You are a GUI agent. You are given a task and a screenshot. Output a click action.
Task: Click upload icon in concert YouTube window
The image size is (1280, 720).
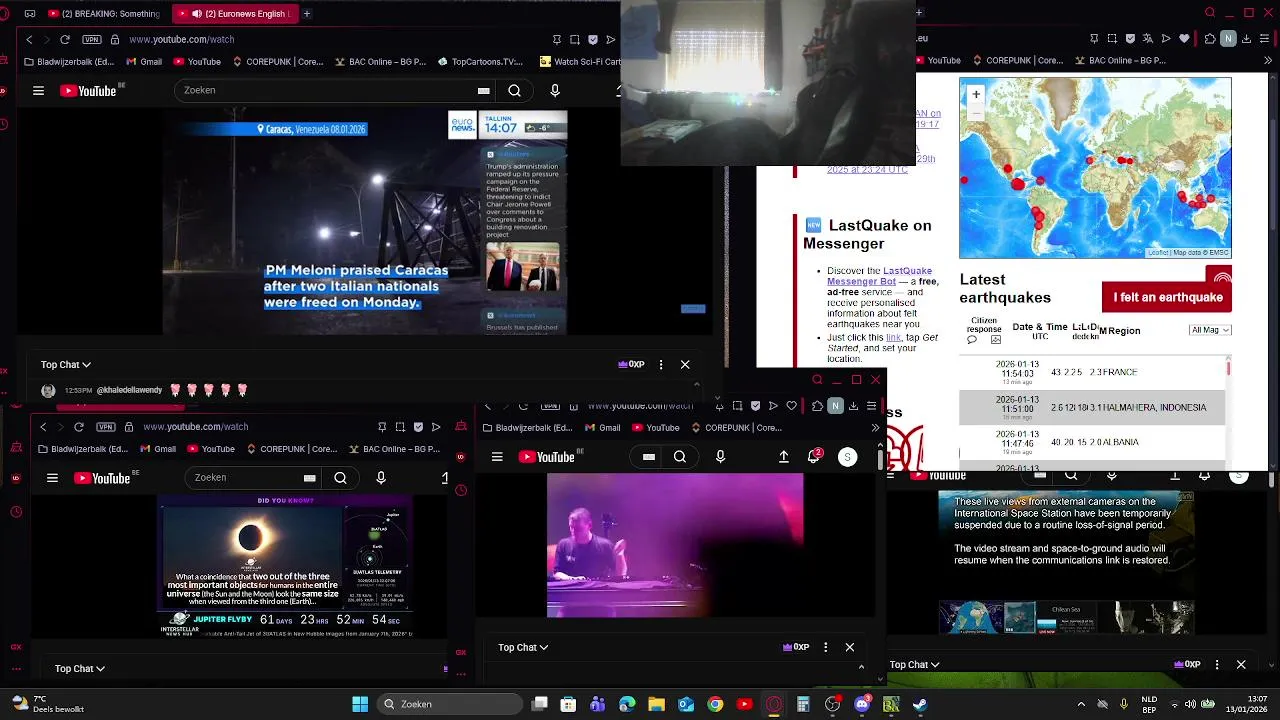click(784, 457)
